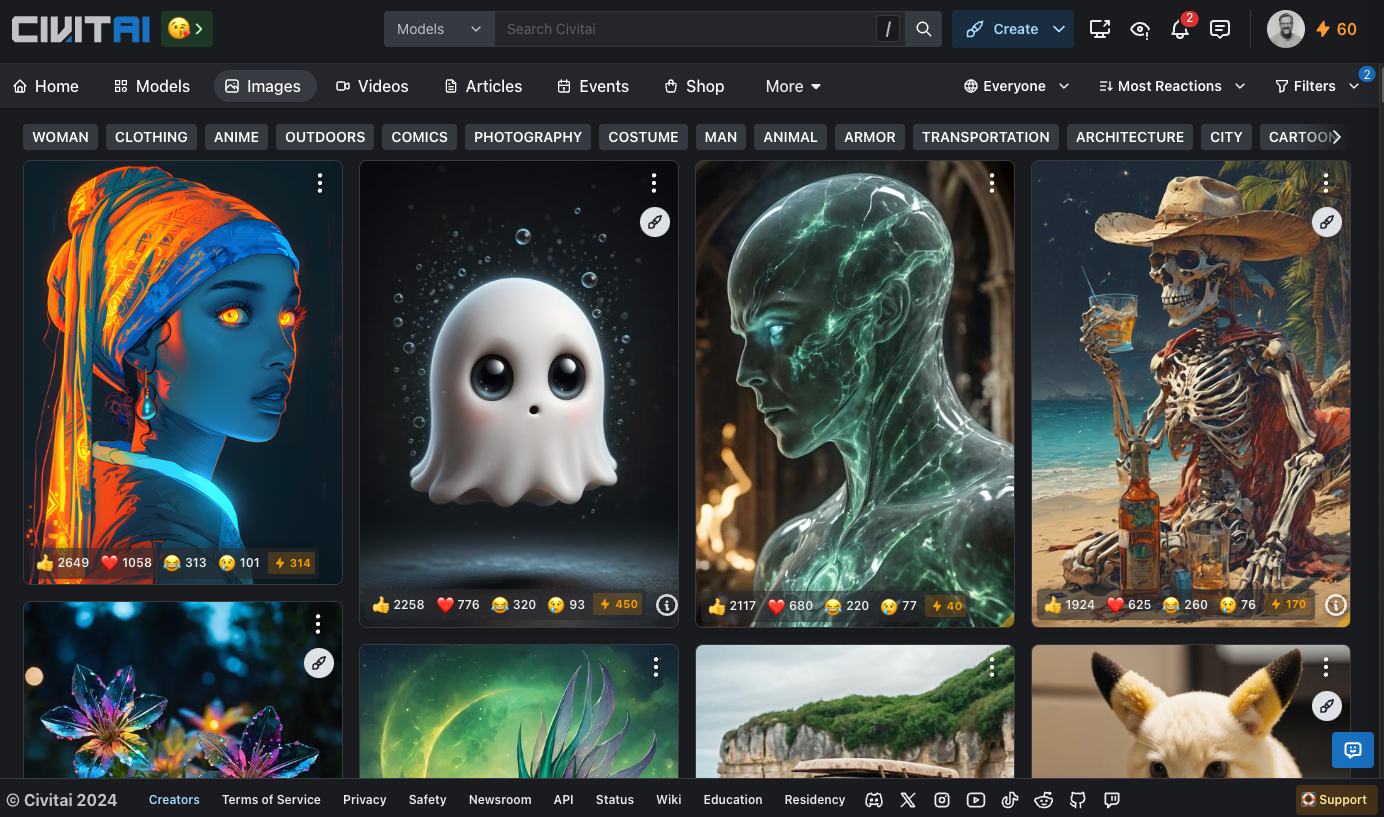
Task: Open the Instagram footer link
Action: 942,800
